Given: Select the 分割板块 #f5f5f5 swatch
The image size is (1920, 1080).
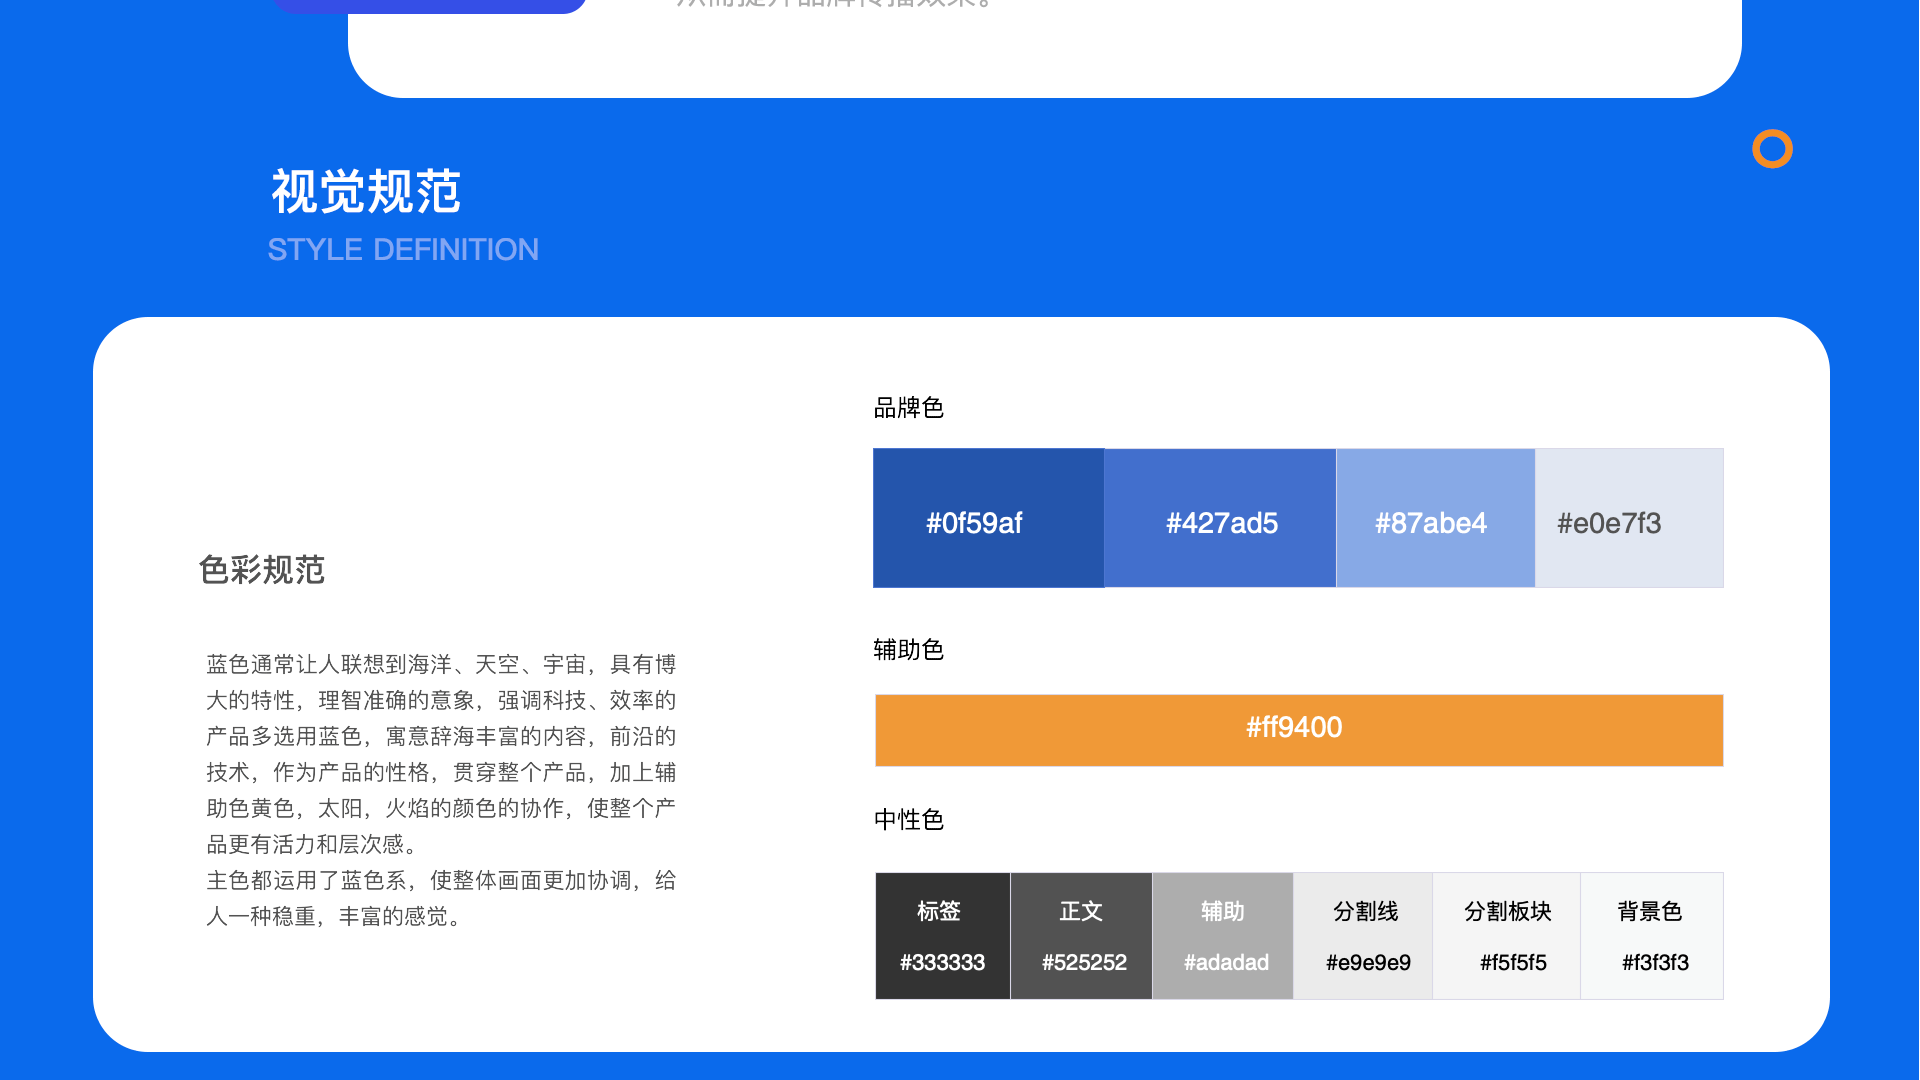Looking at the screenshot, I should pyautogui.click(x=1507, y=936).
